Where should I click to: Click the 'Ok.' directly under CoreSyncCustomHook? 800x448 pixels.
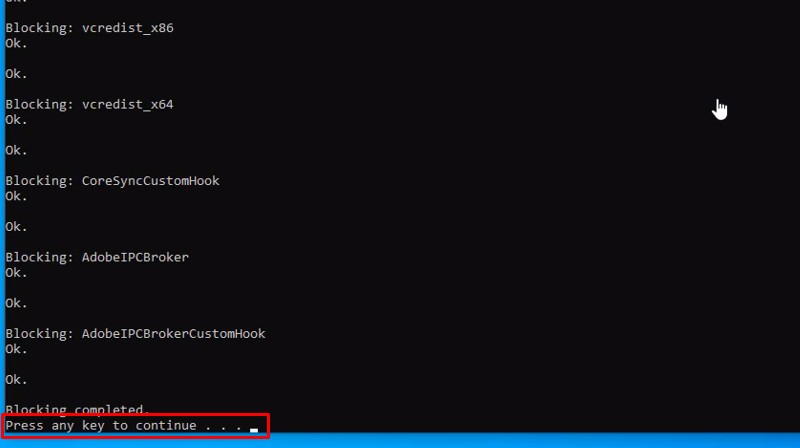tap(16, 196)
